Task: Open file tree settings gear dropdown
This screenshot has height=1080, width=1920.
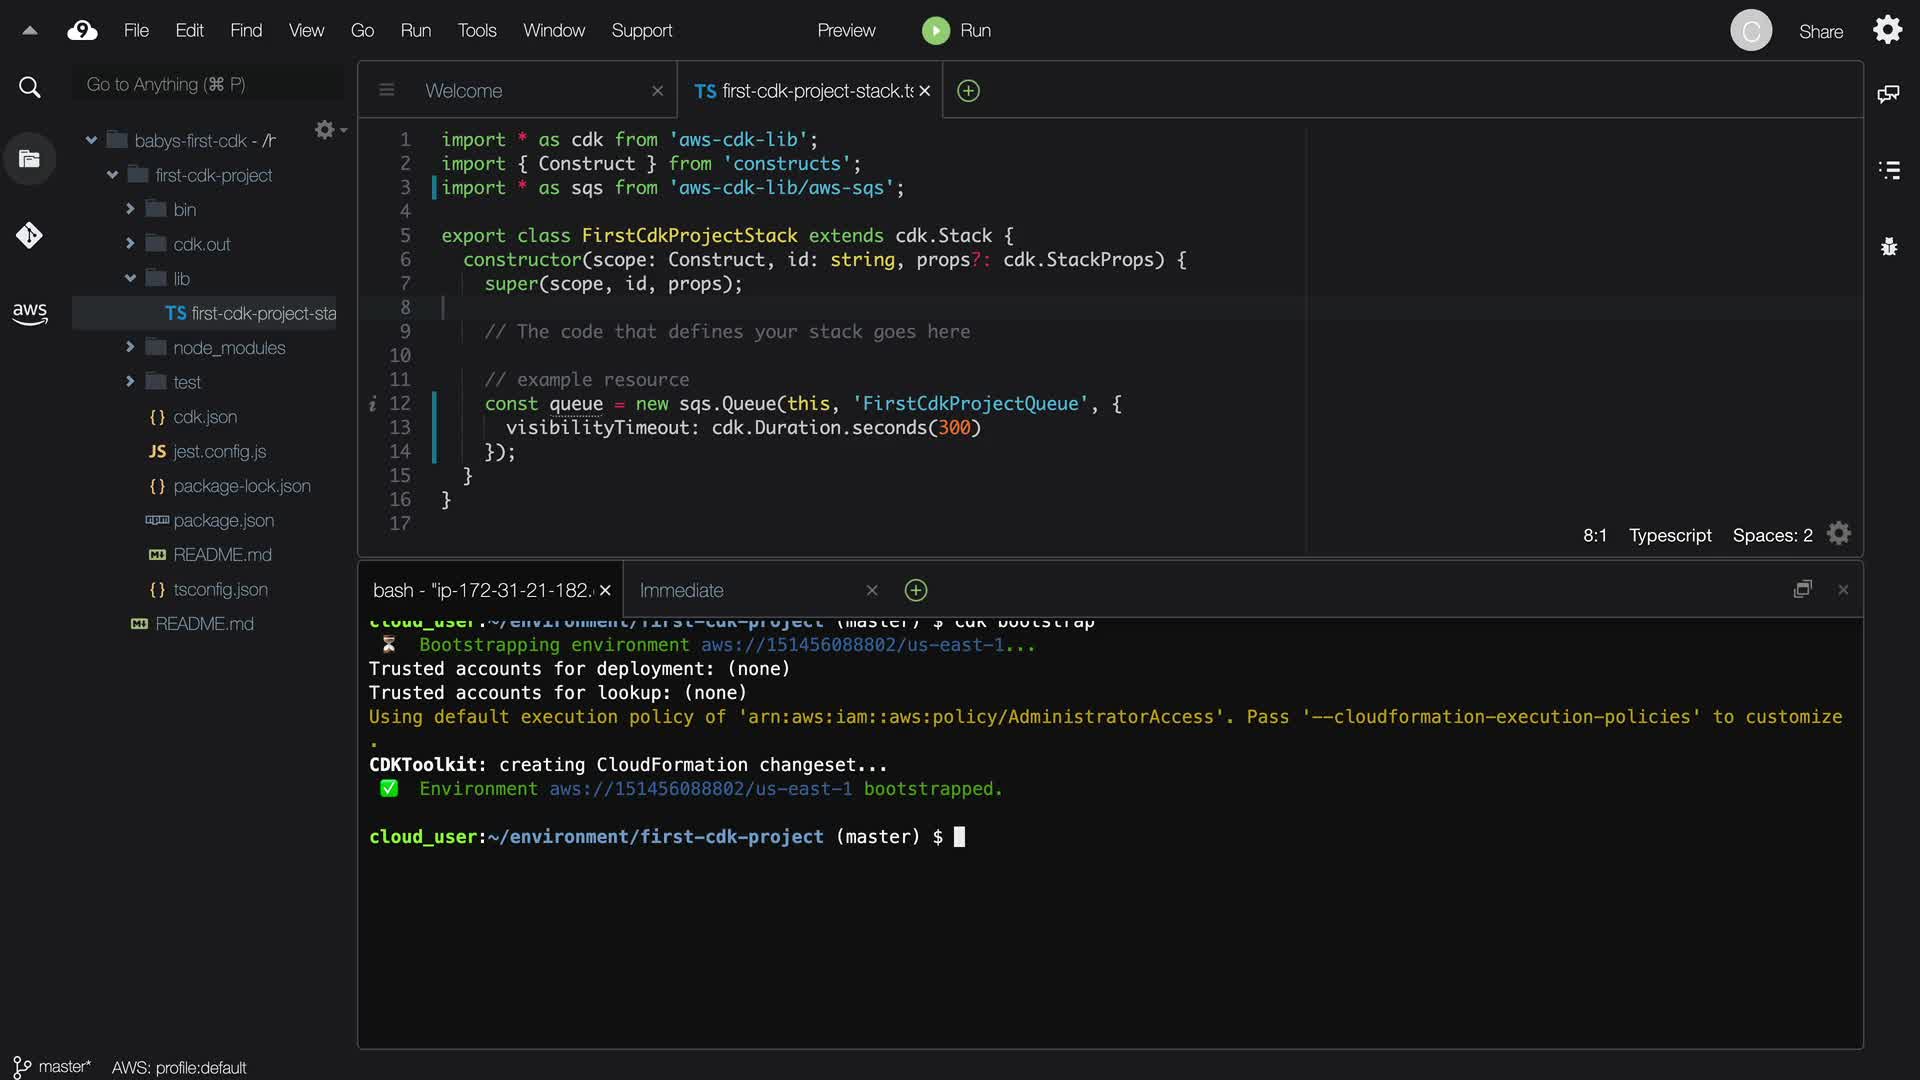Action: click(328, 130)
